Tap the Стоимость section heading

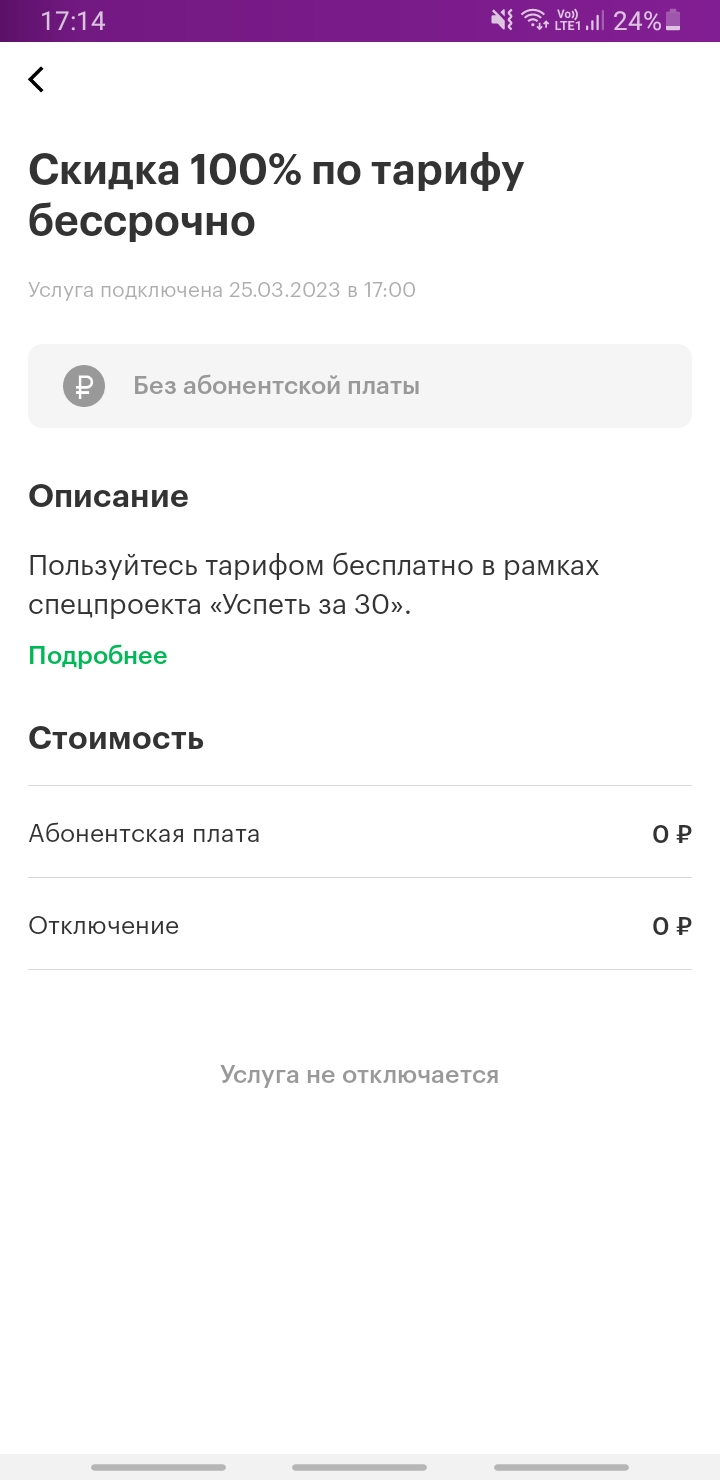tap(116, 738)
